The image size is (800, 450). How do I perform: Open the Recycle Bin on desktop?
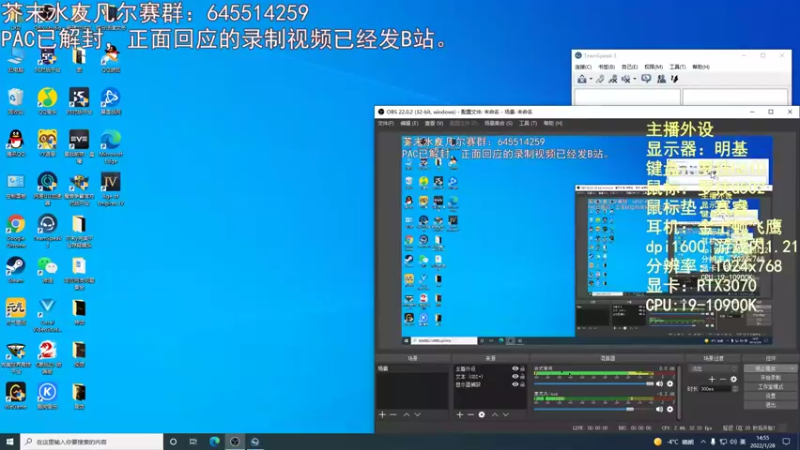pos(16,101)
